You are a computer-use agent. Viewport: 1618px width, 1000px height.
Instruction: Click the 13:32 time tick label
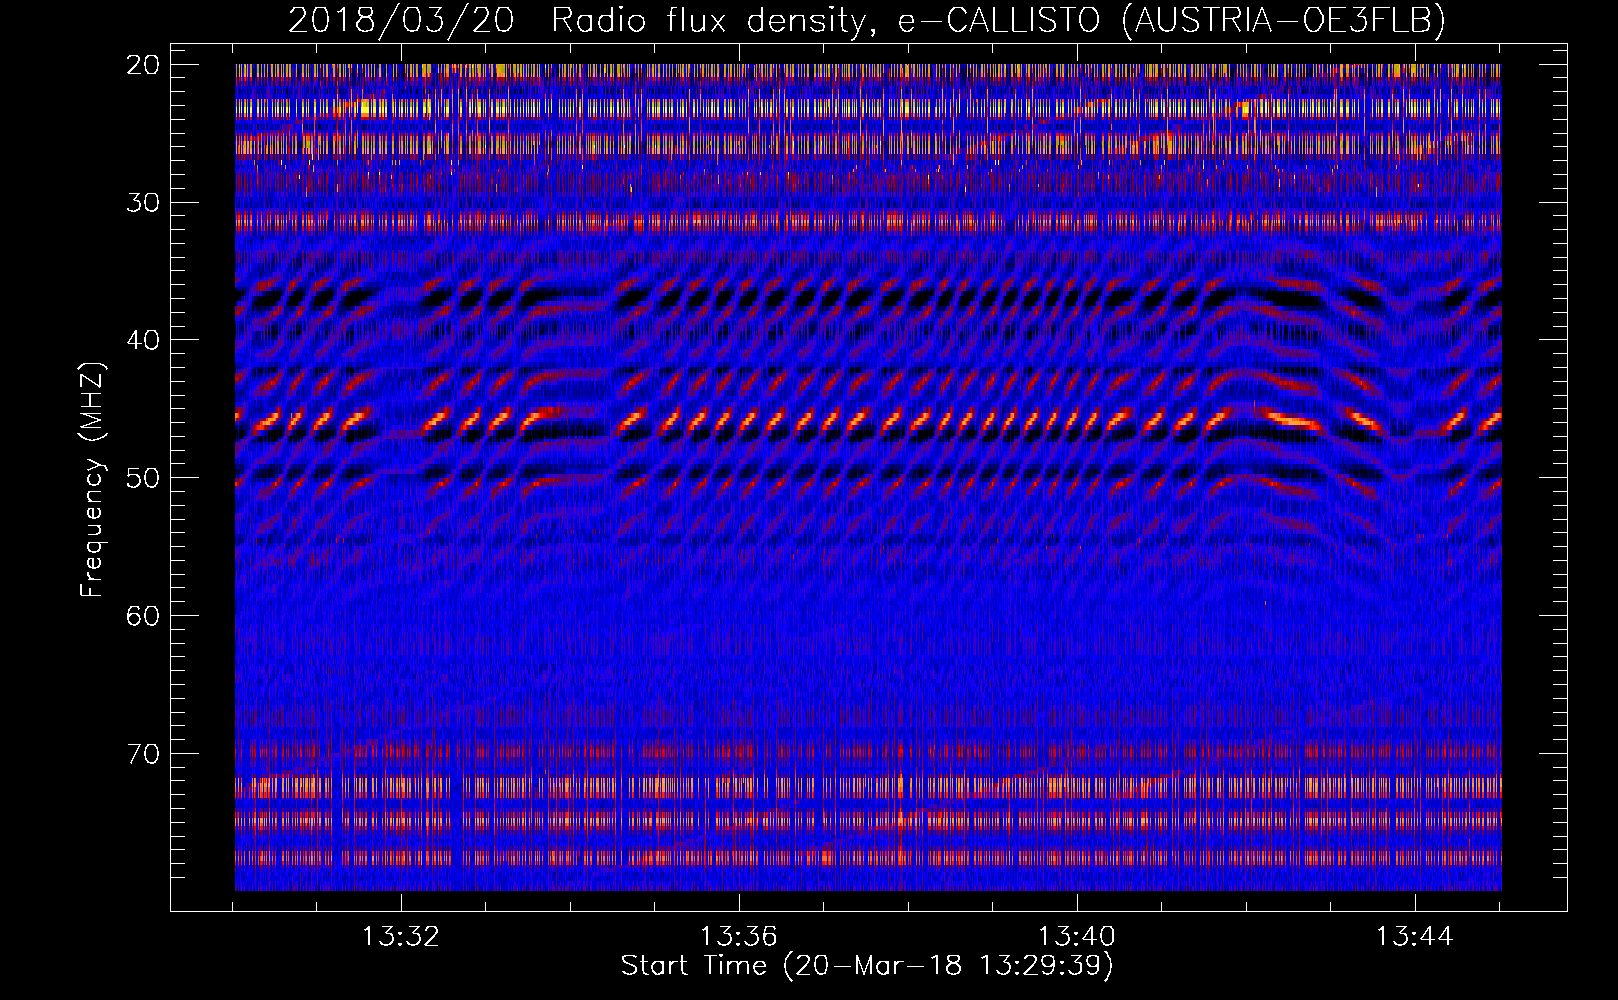[401, 937]
